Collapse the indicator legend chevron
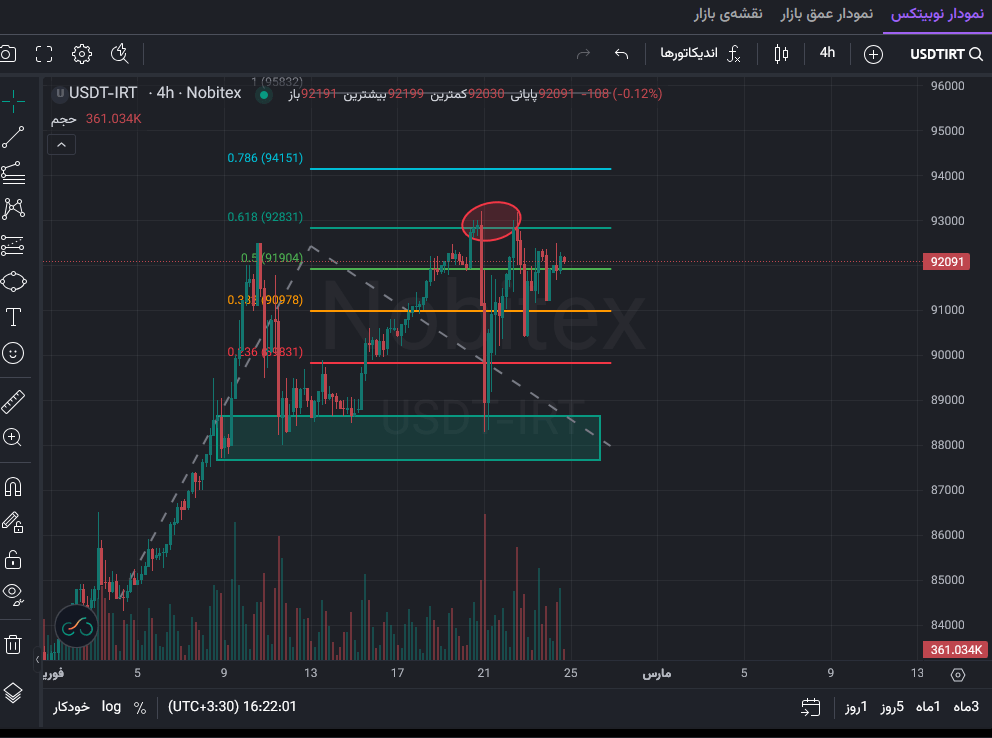 point(61,145)
